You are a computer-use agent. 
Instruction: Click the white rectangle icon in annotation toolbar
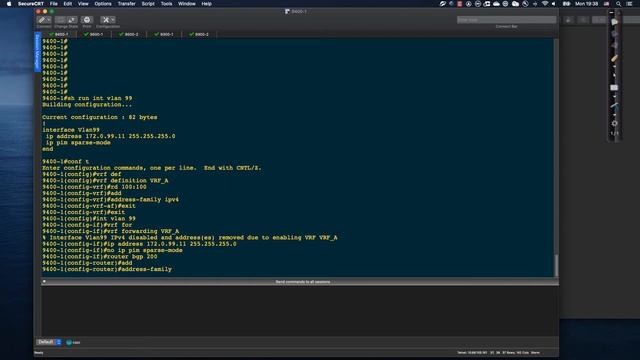pos(614,87)
